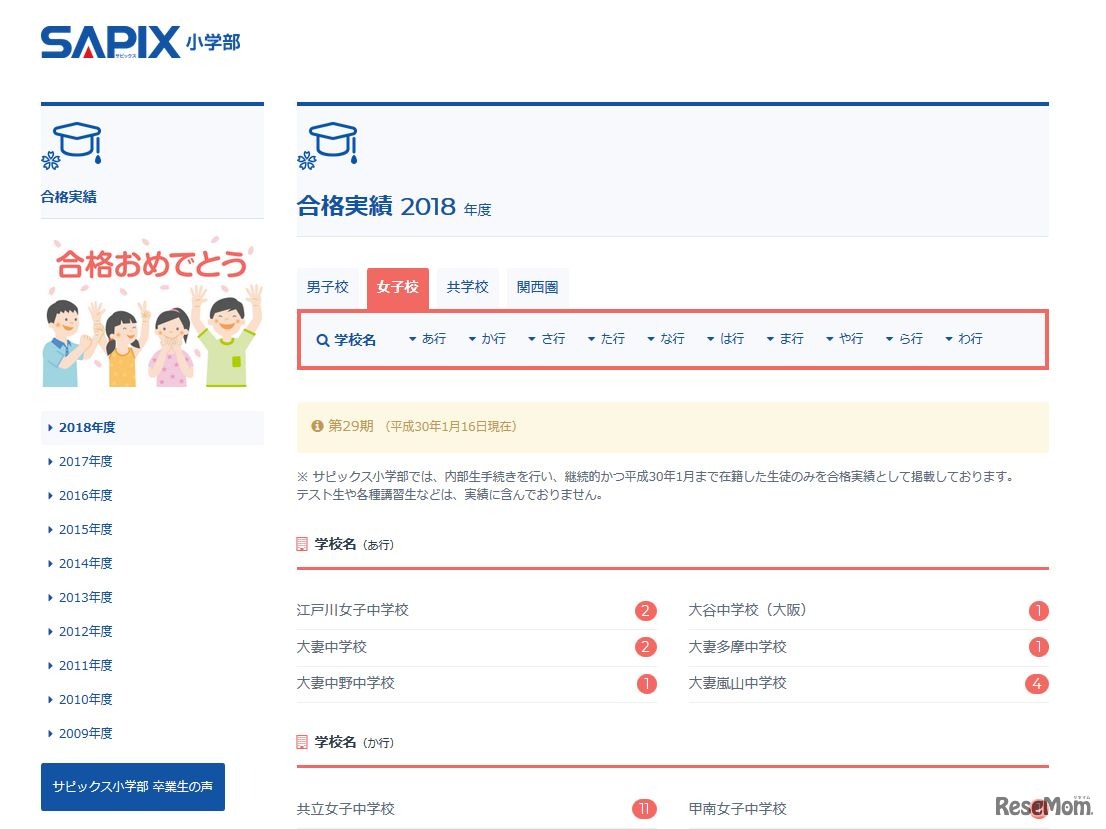Select the 2017年度 year in the sidebar

[x=85, y=461]
